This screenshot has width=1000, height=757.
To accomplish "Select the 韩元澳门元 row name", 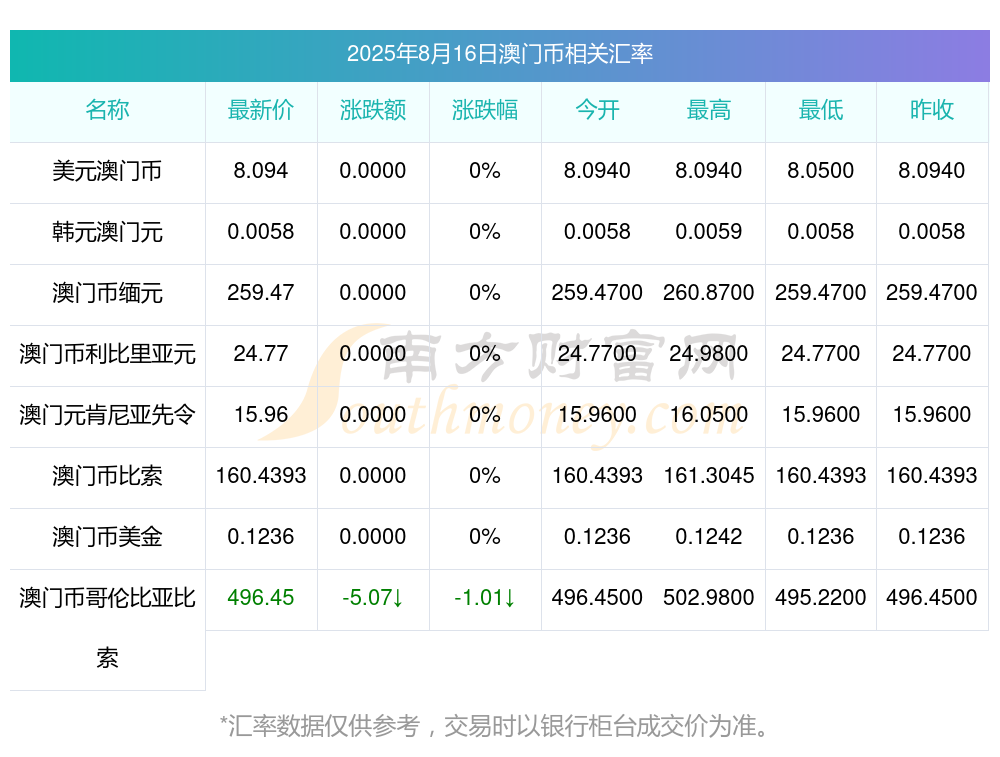I will tap(107, 232).
